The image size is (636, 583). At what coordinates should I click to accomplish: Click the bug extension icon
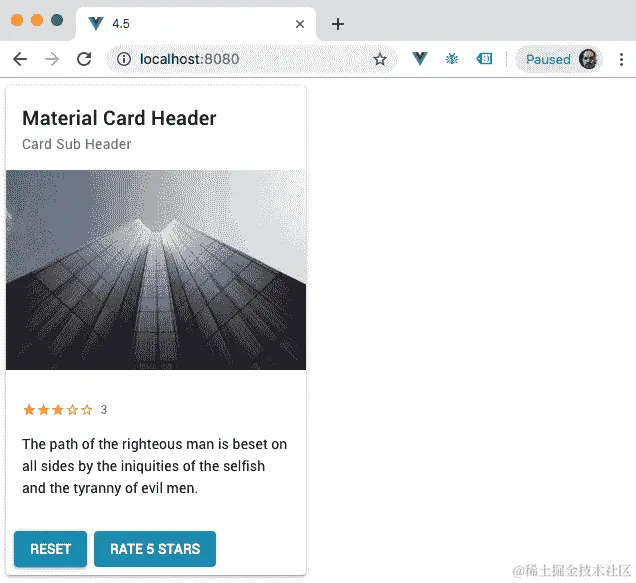pos(451,59)
